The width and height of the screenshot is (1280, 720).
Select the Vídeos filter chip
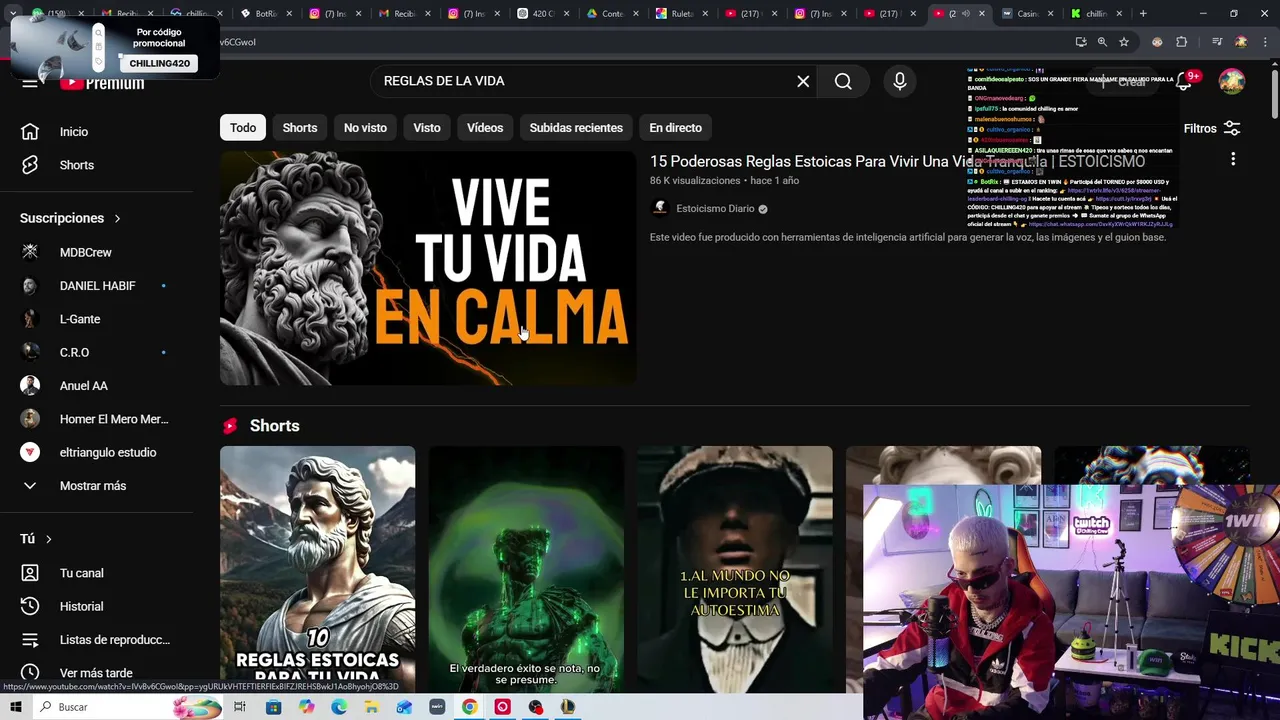click(485, 128)
